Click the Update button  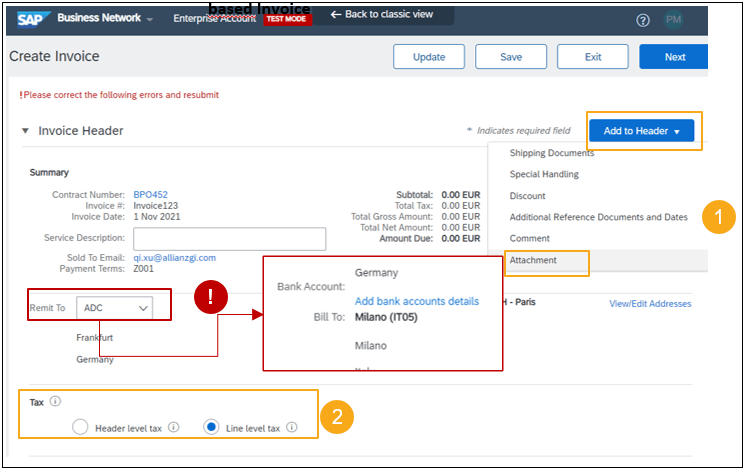click(x=429, y=57)
